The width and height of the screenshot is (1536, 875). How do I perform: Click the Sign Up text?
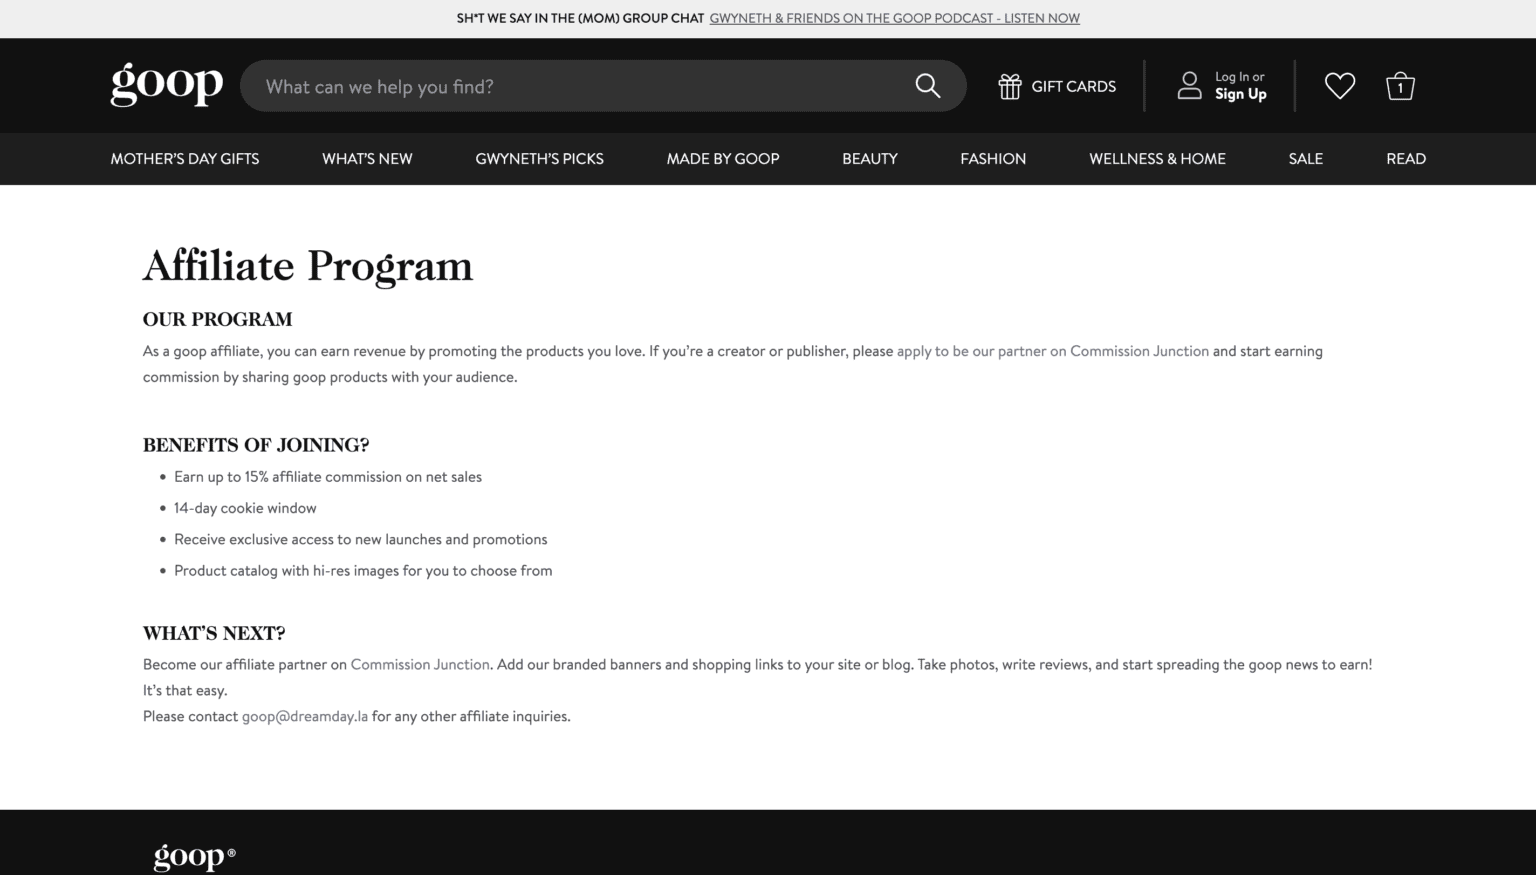point(1240,94)
